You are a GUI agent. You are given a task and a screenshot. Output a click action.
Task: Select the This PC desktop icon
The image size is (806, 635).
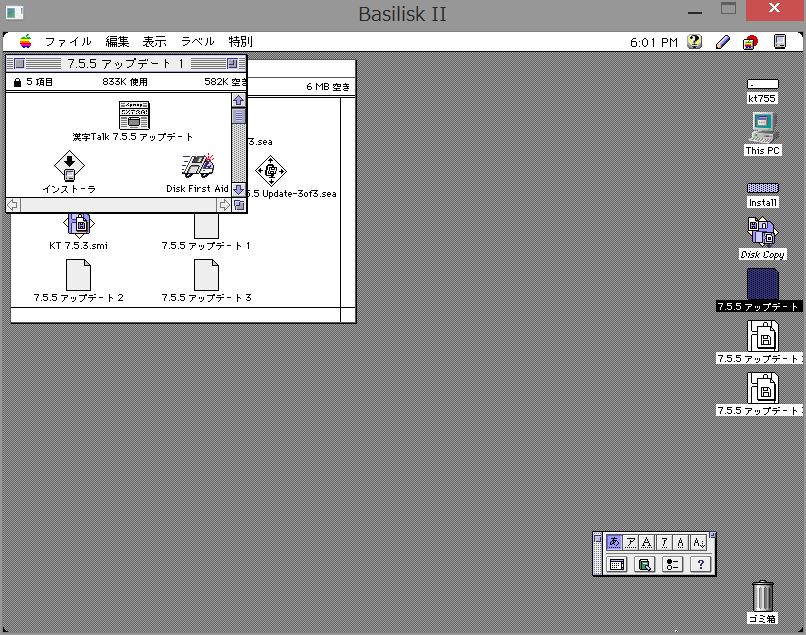click(763, 128)
